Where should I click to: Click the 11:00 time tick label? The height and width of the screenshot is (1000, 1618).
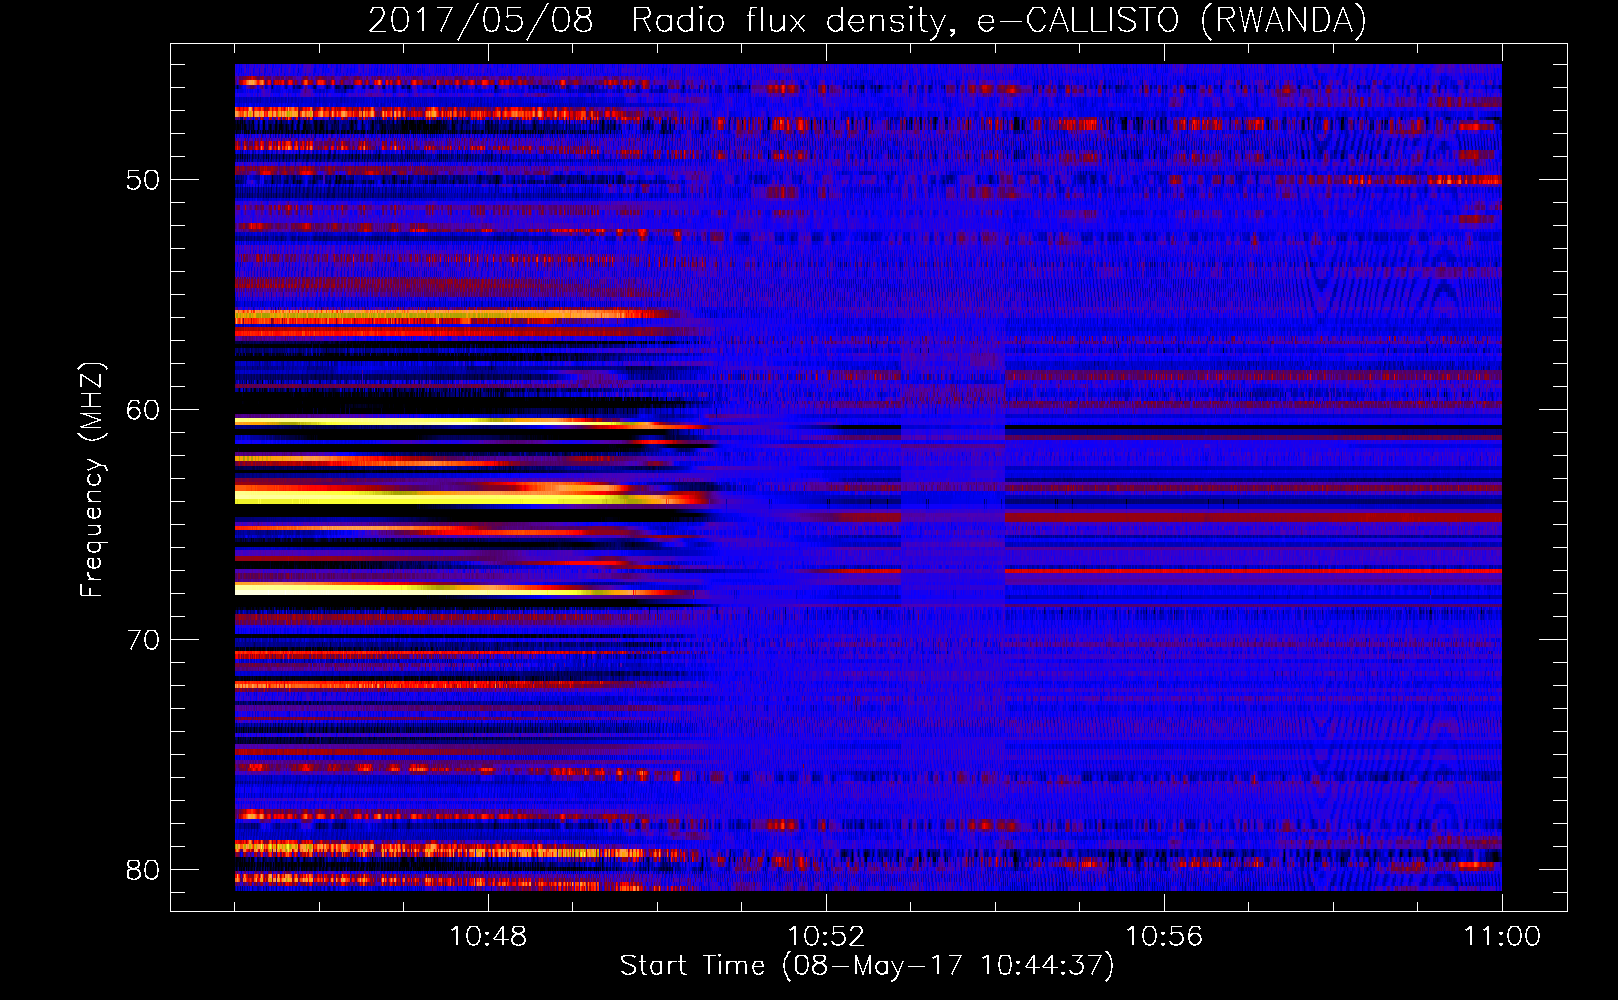point(1502,937)
